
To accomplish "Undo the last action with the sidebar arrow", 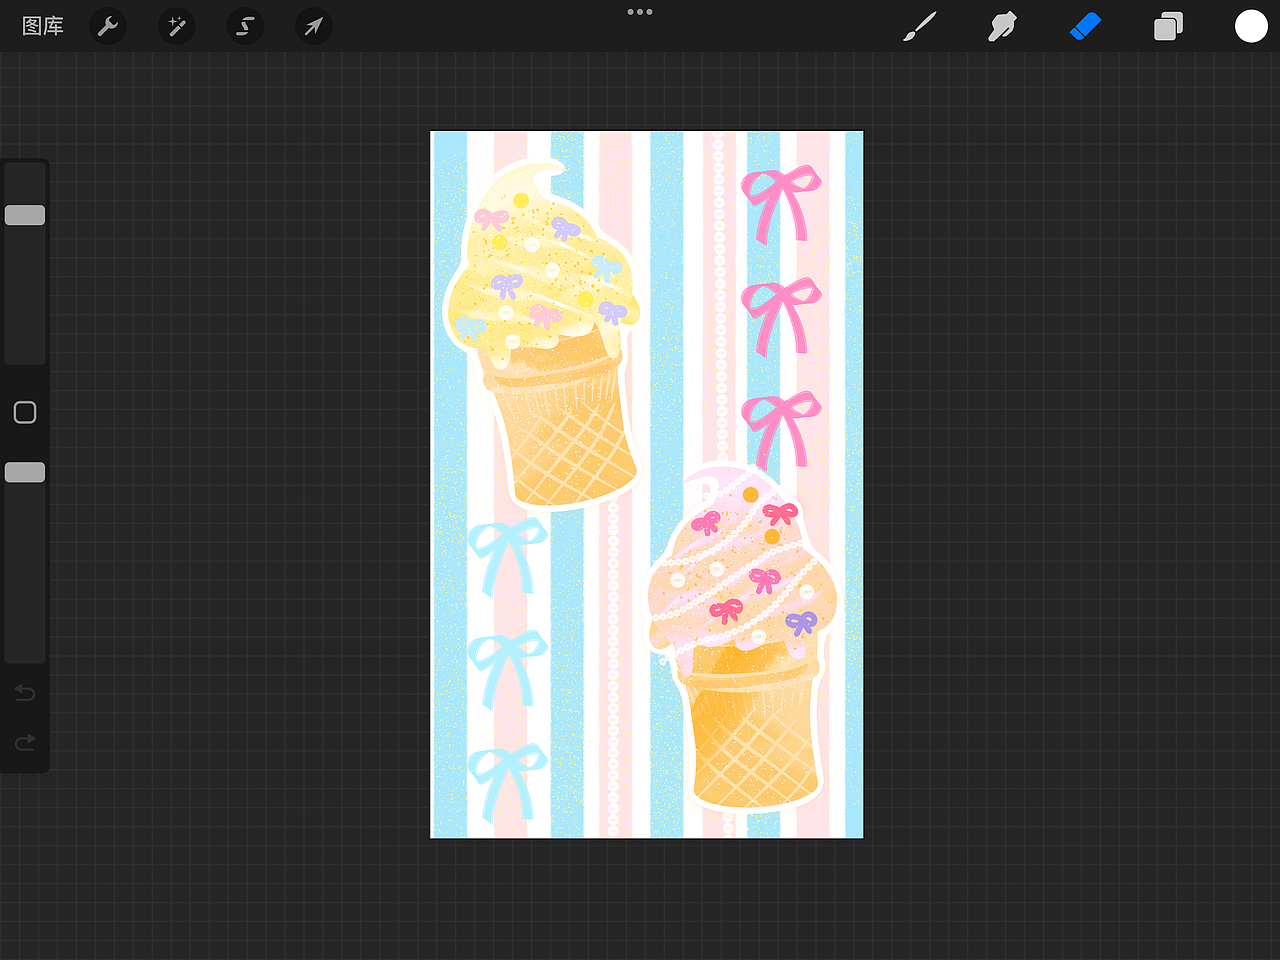I will click(25, 692).
